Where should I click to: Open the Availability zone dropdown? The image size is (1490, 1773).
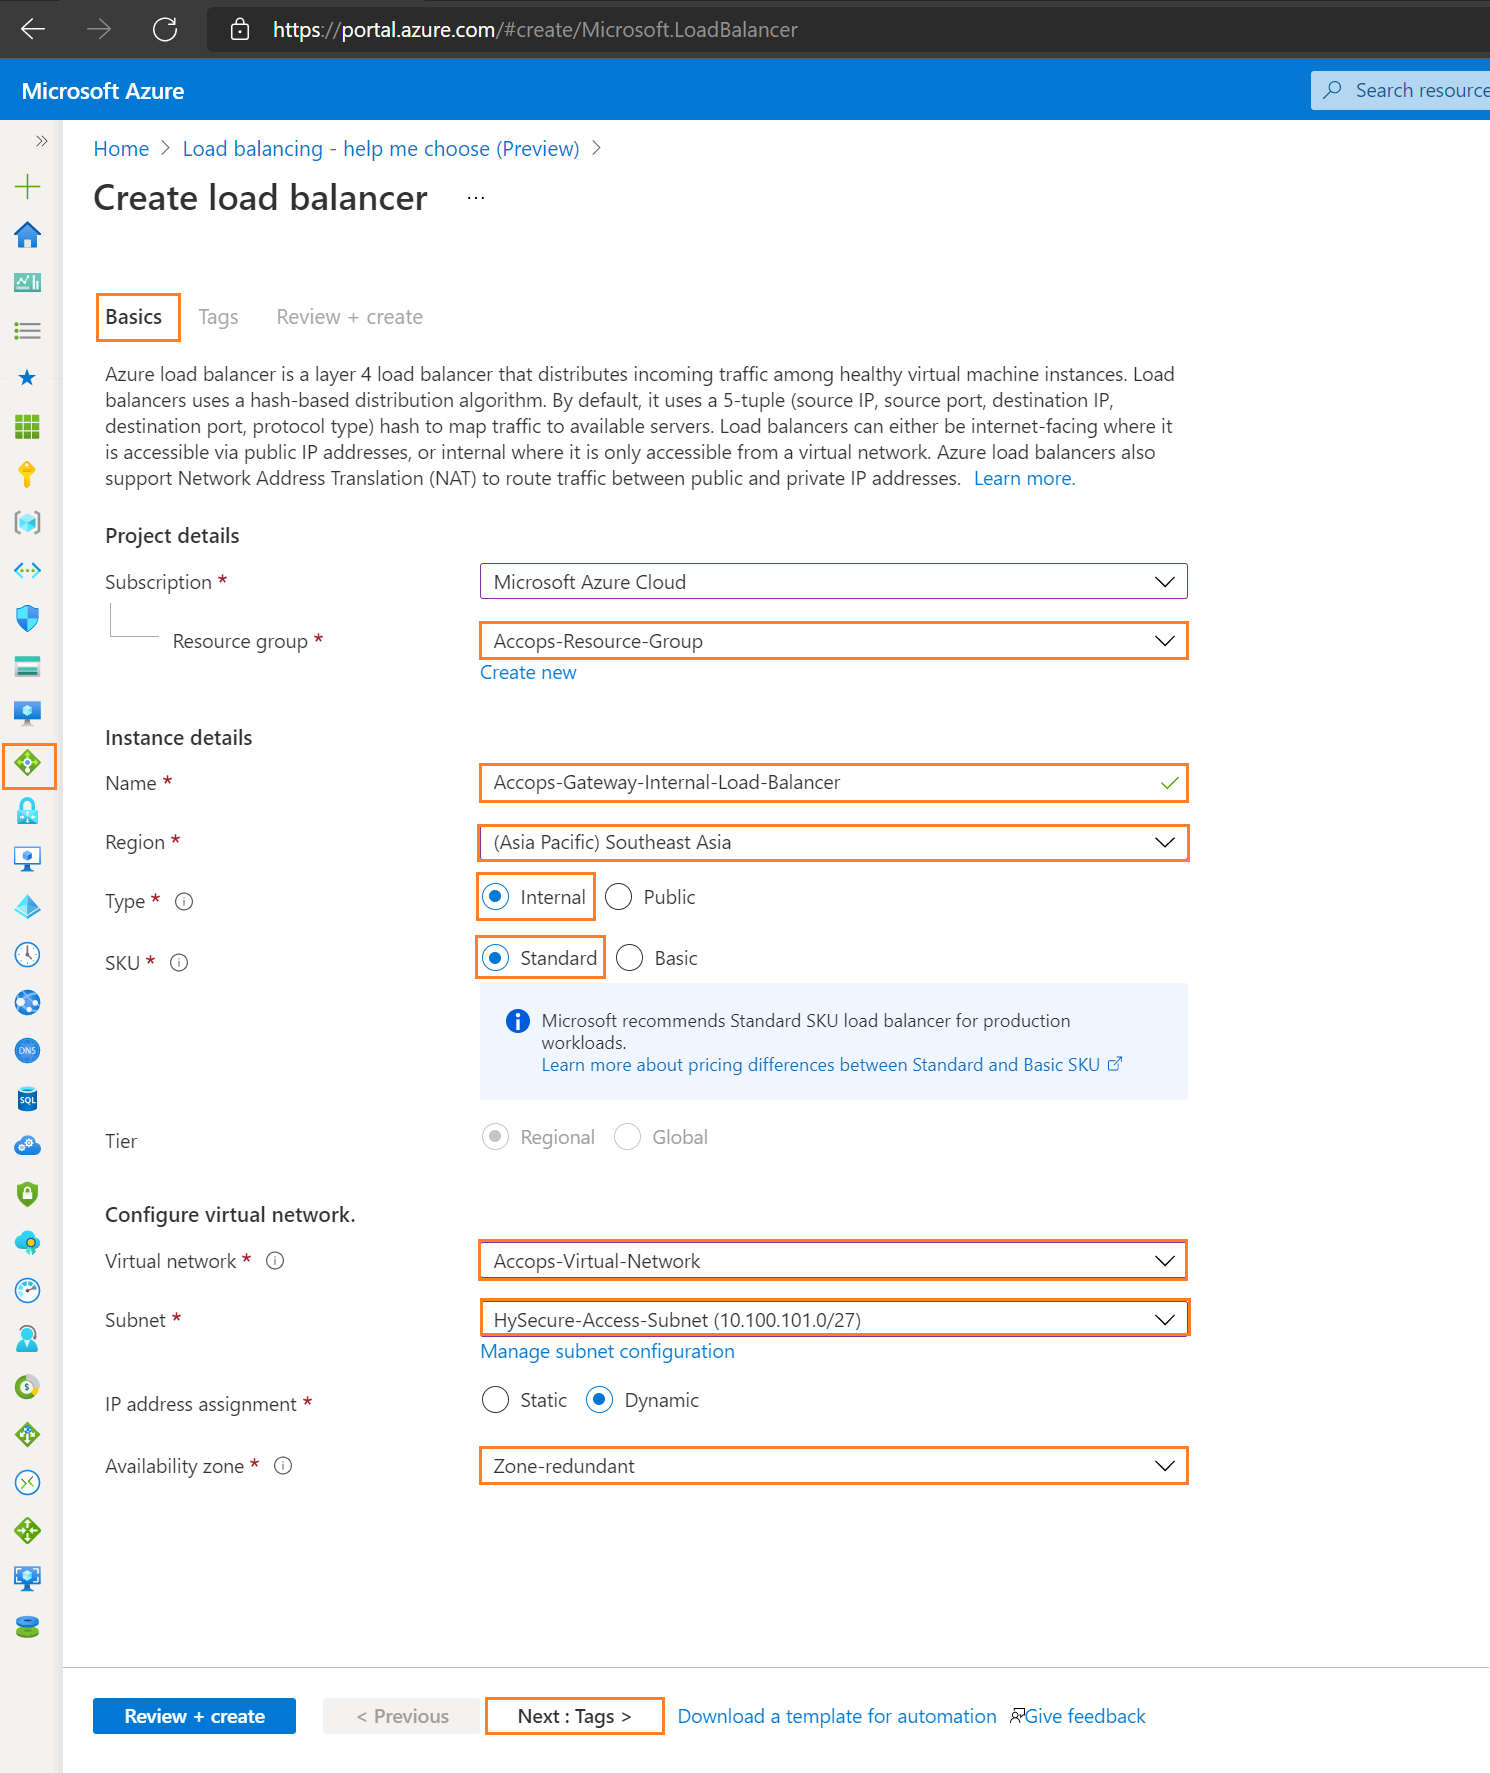point(834,1466)
